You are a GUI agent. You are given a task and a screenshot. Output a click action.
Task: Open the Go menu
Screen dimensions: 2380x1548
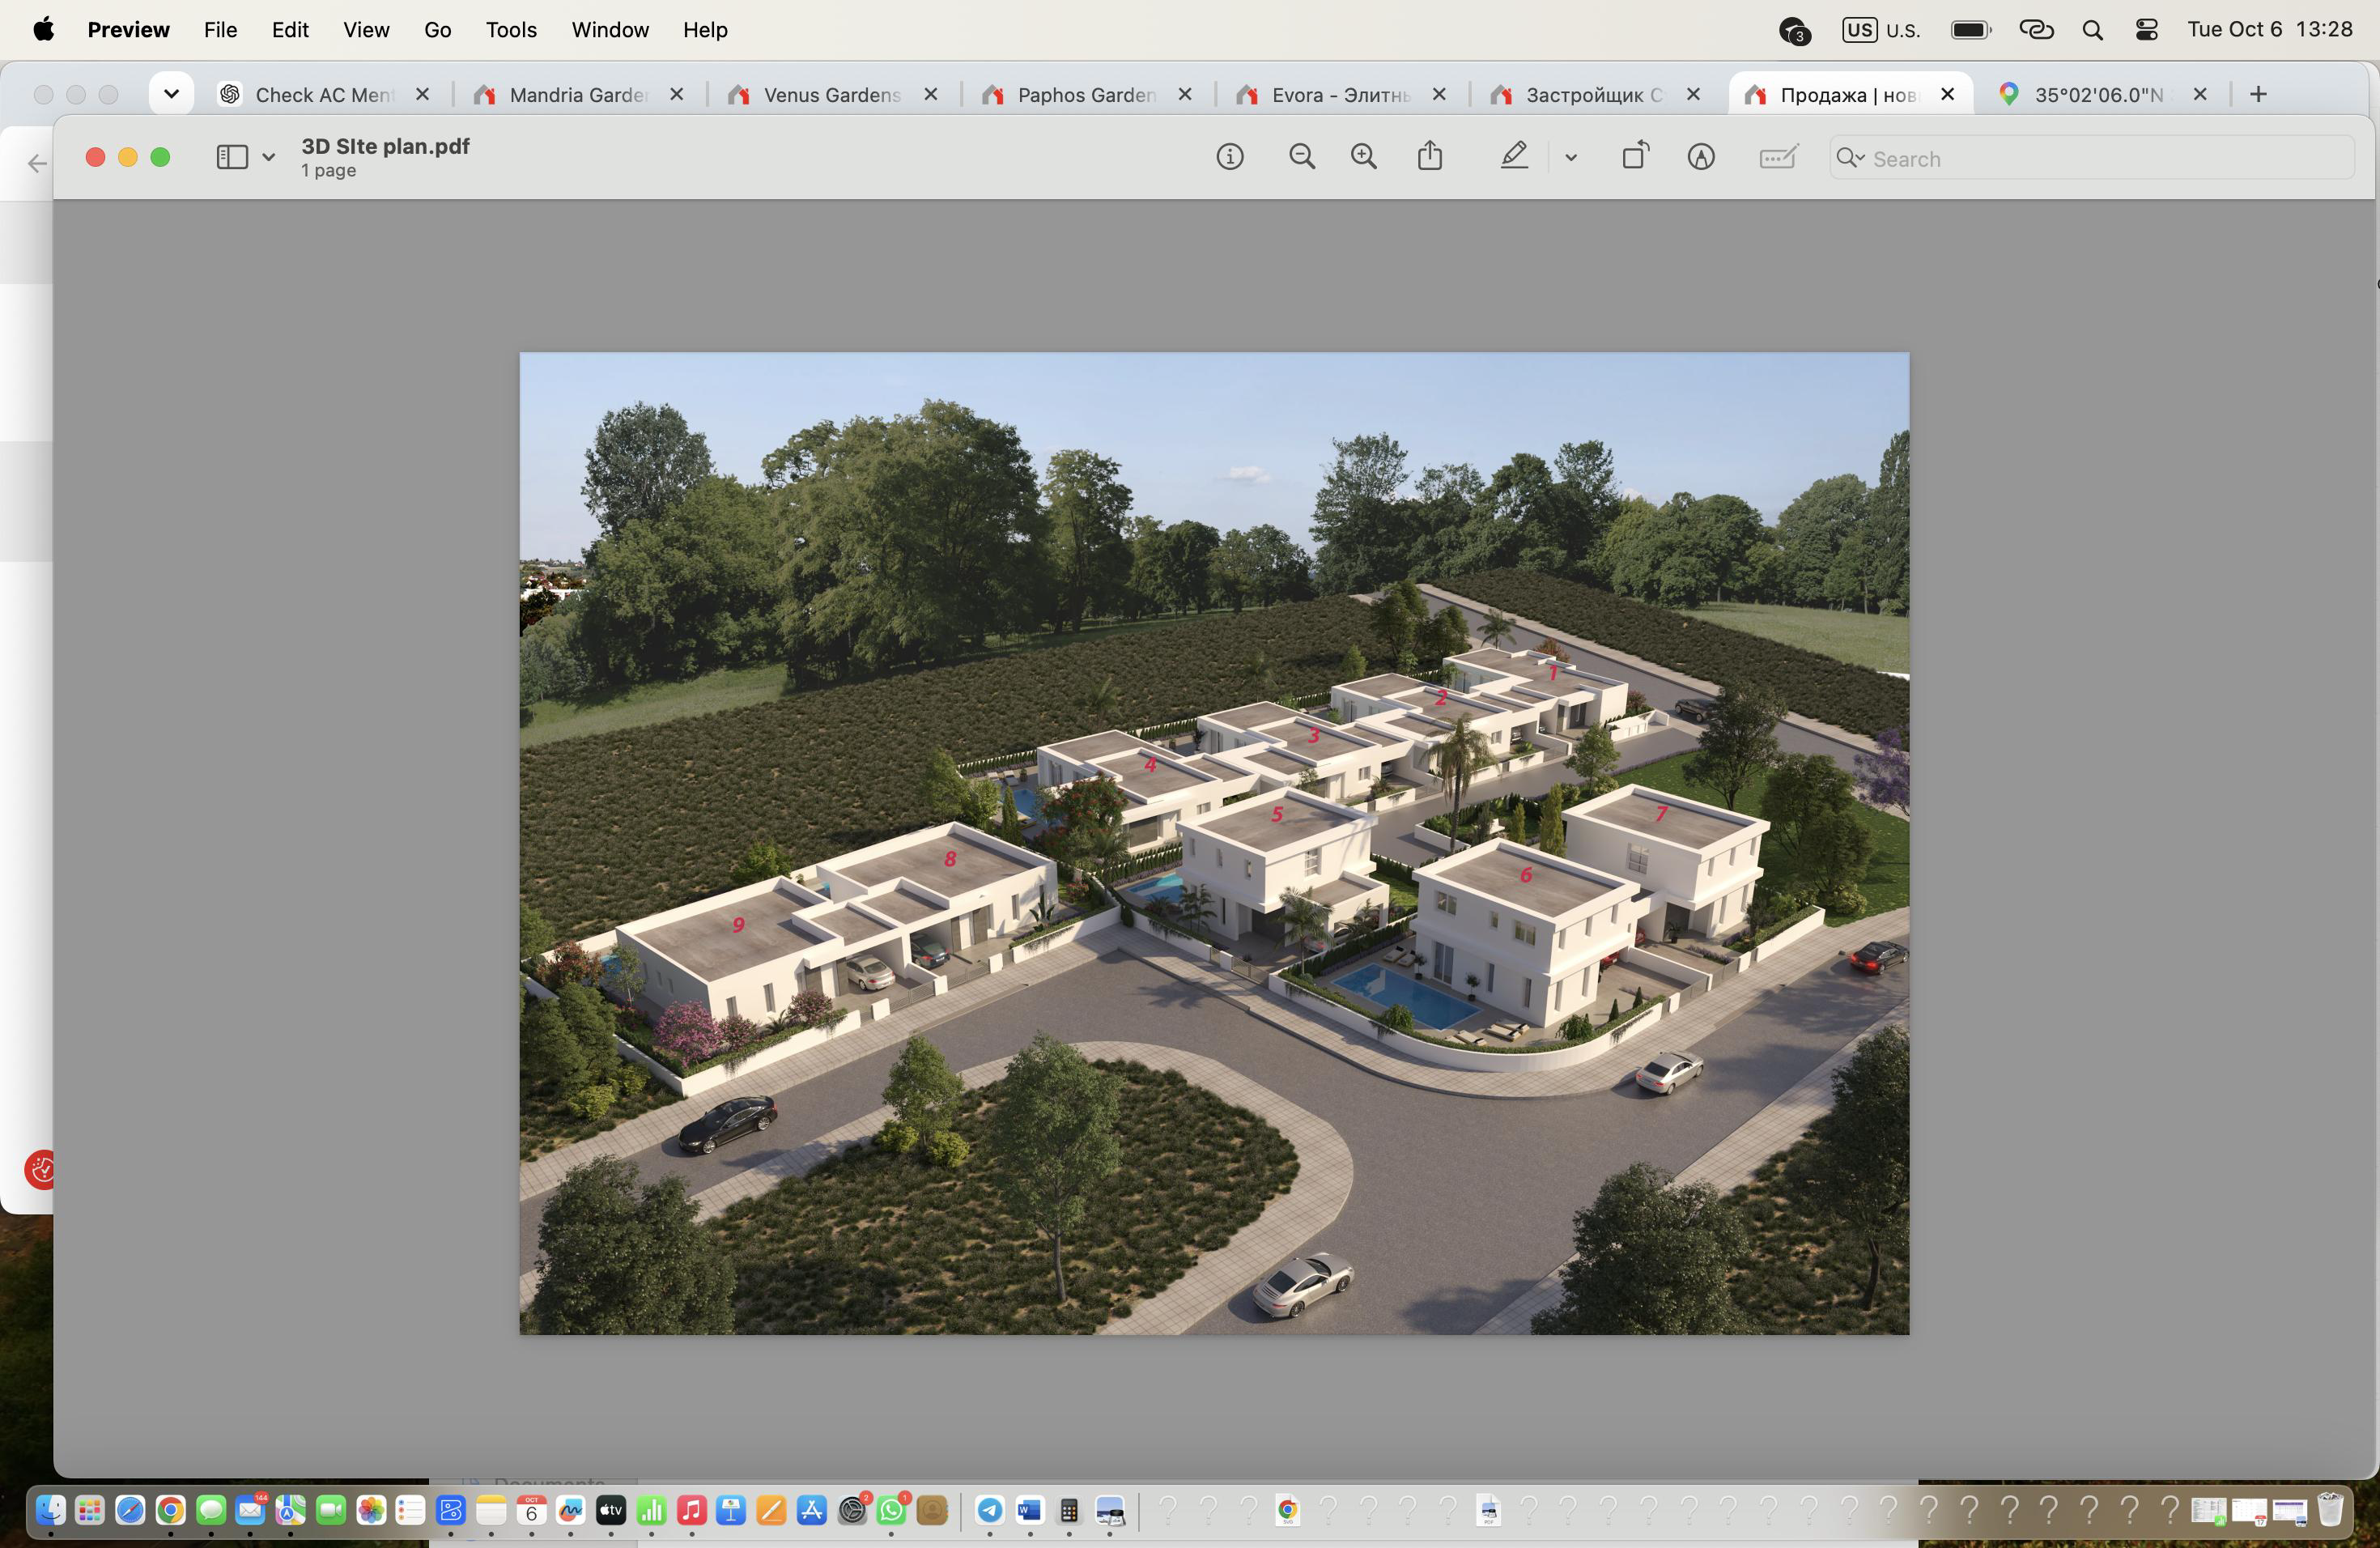point(437,30)
